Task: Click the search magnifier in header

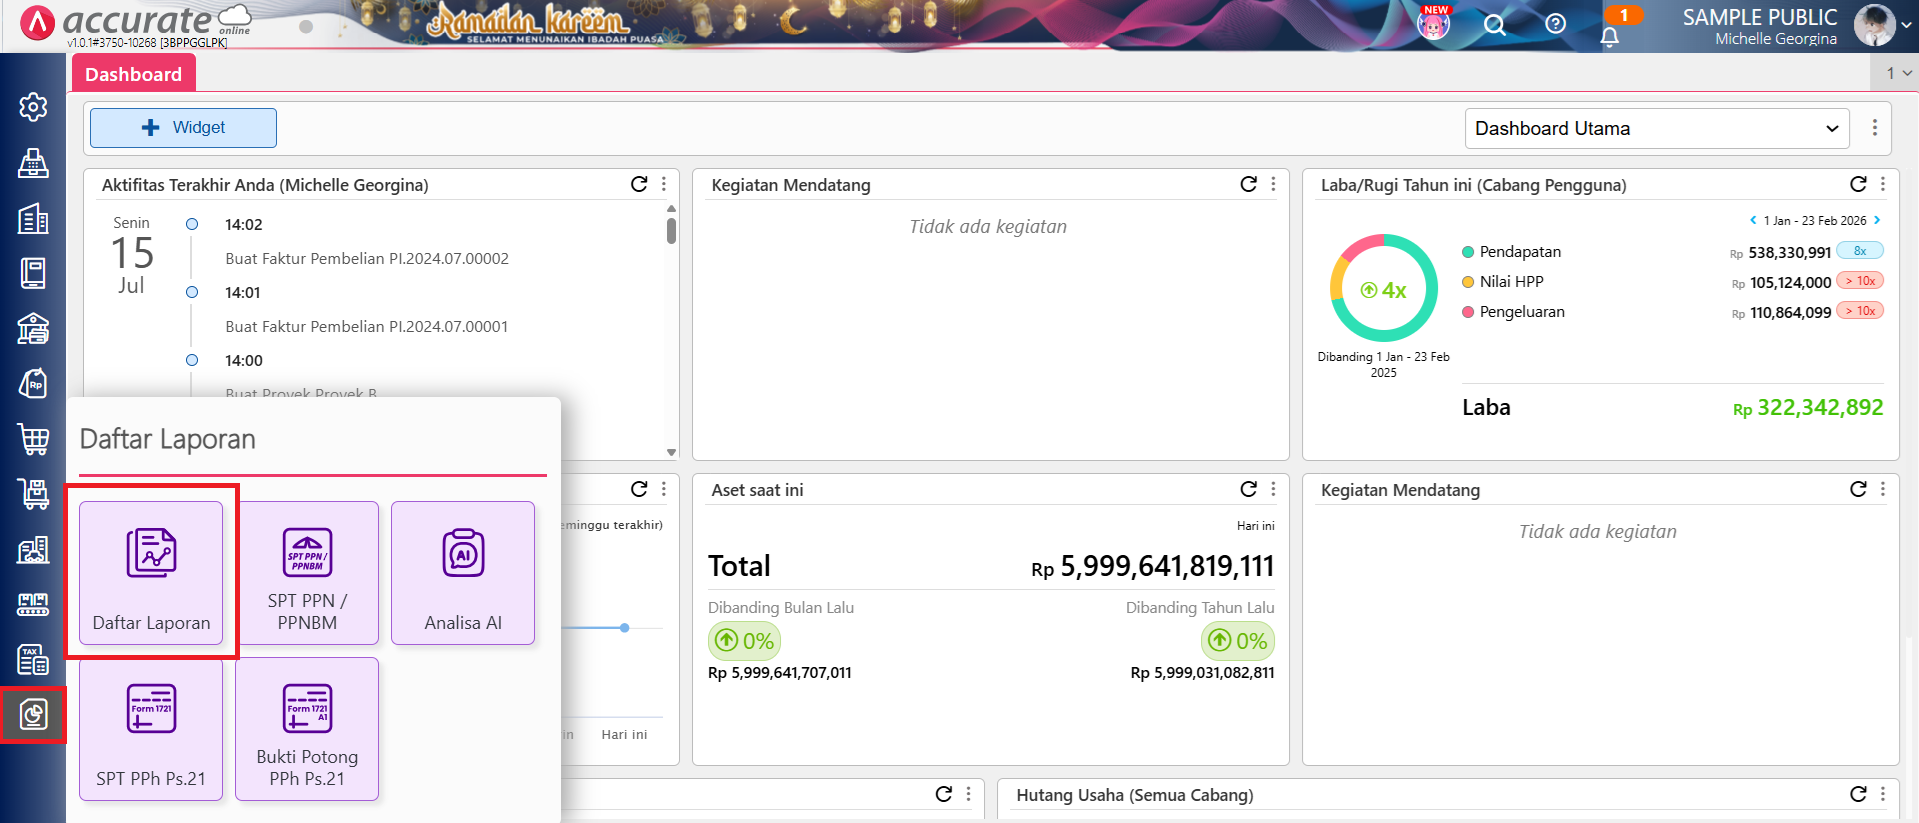Action: 1494,25
